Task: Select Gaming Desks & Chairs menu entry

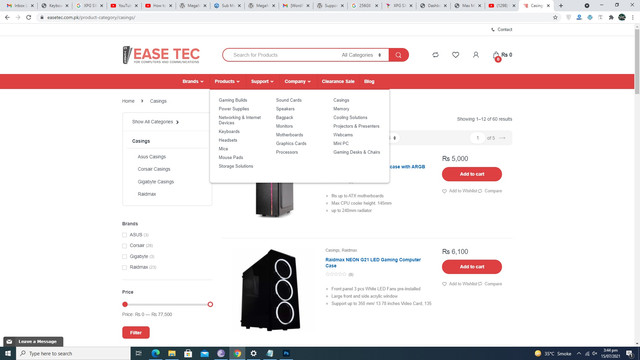Action: 356,152
